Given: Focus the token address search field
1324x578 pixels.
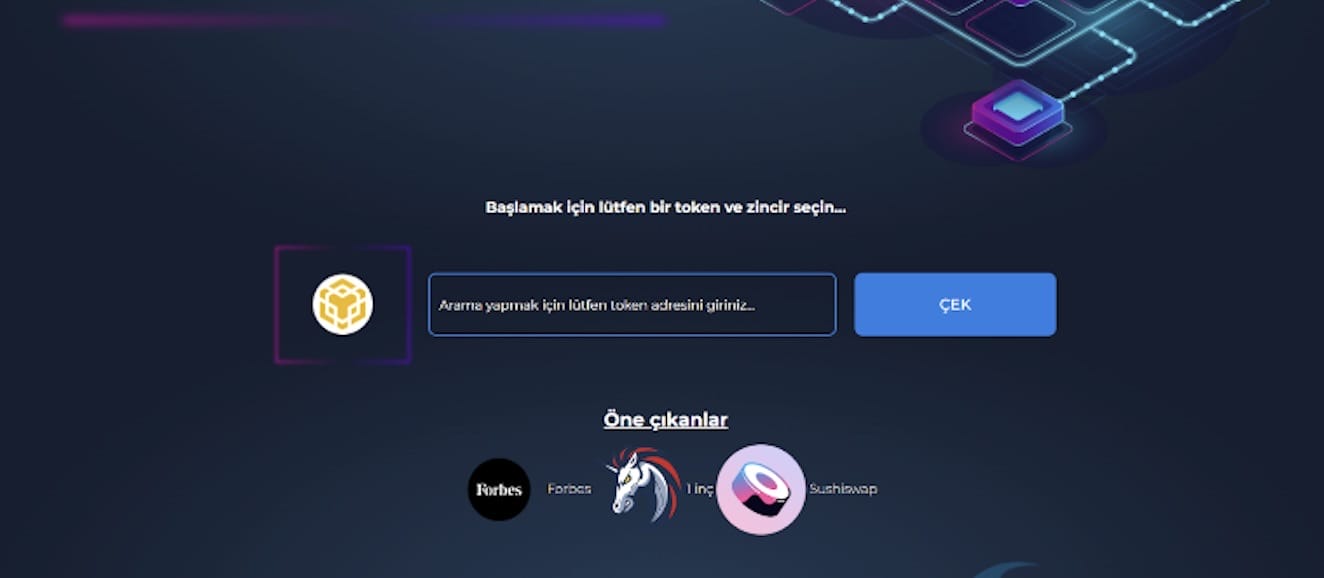Looking at the screenshot, I should pyautogui.click(x=632, y=304).
